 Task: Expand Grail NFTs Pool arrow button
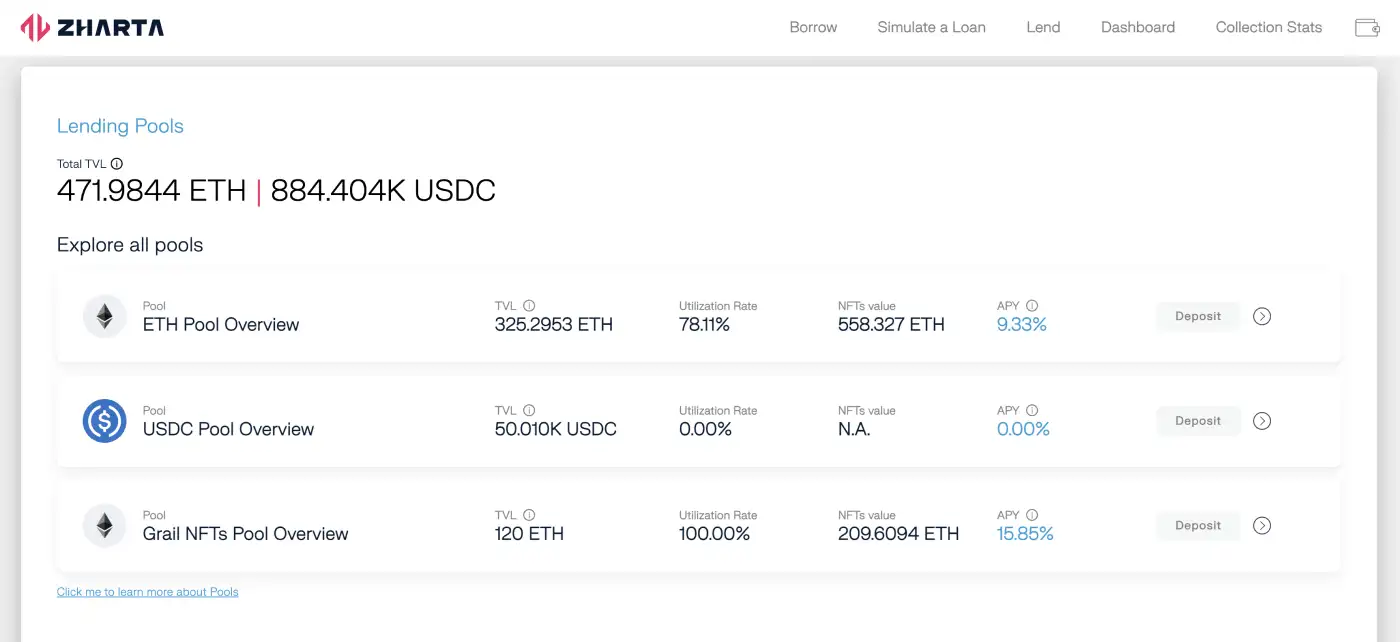[1262, 526]
